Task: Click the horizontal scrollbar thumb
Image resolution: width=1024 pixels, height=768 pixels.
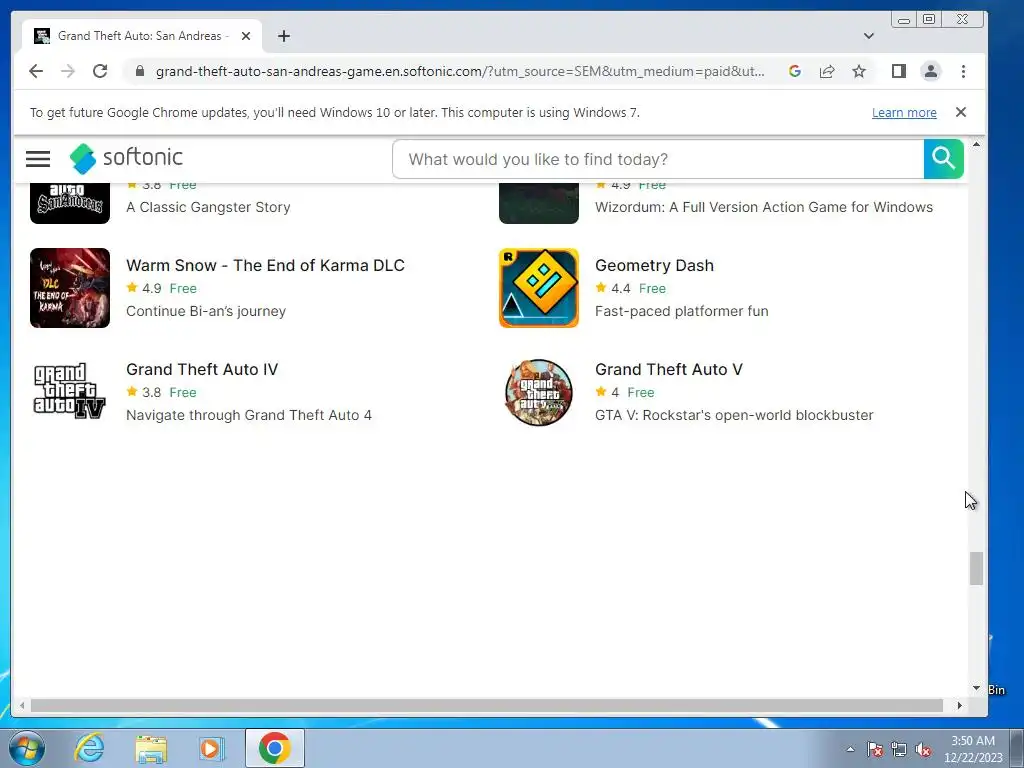Action: tap(487, 705)
